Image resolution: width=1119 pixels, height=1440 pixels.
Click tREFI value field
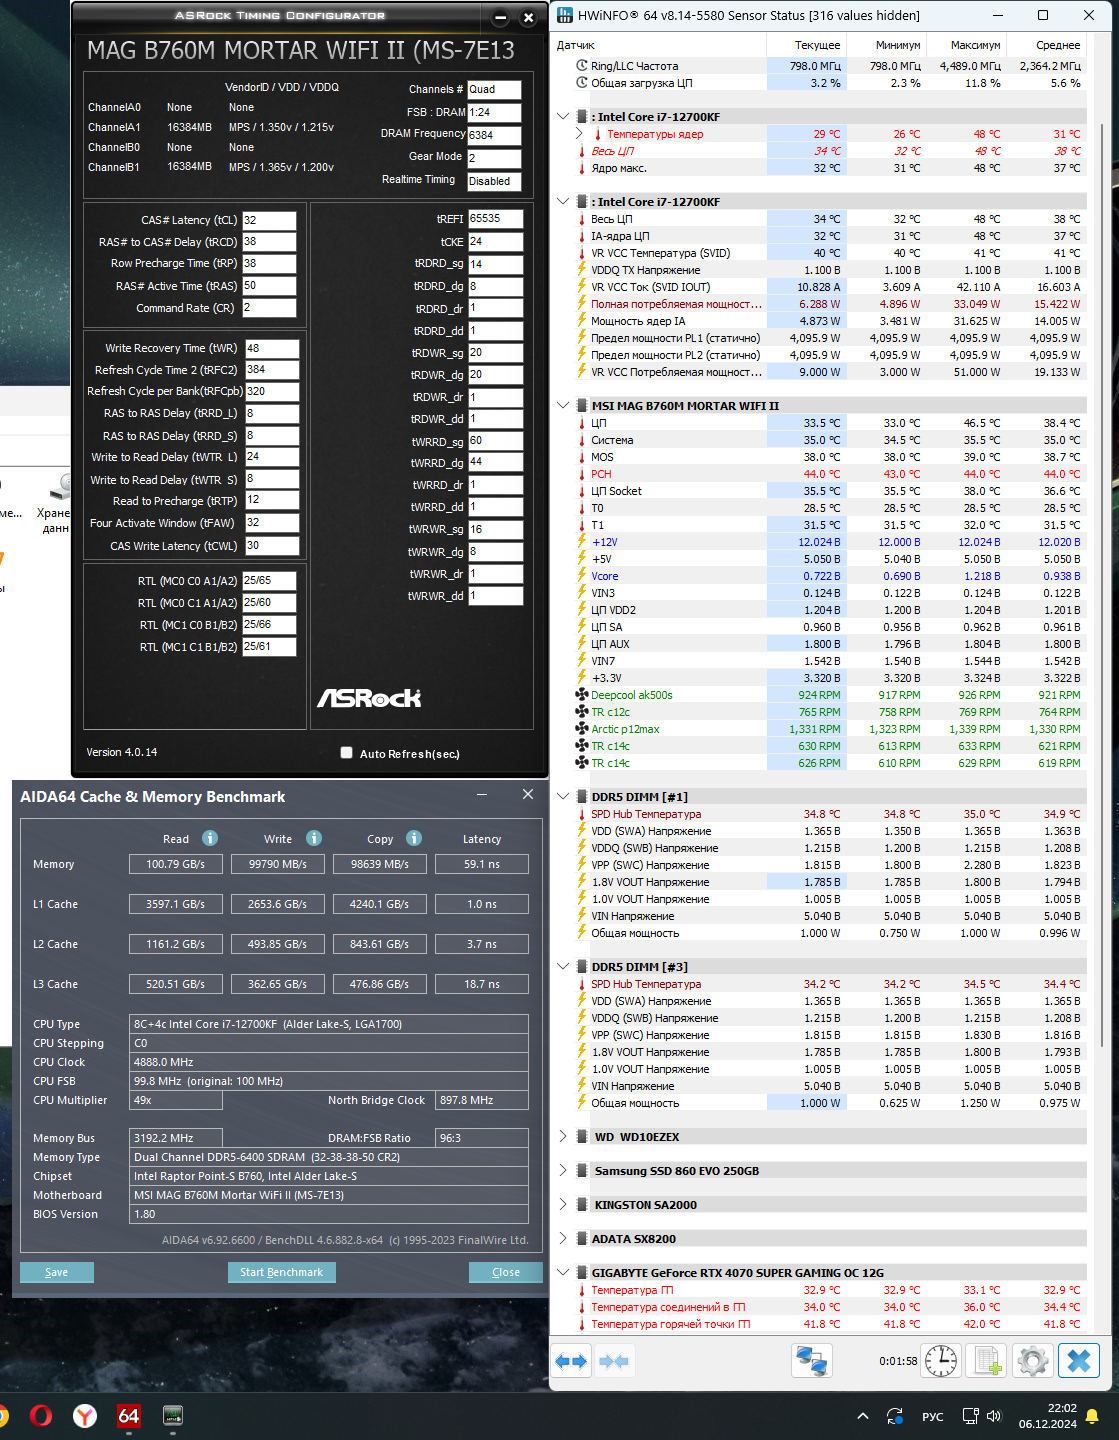(495, 218)
